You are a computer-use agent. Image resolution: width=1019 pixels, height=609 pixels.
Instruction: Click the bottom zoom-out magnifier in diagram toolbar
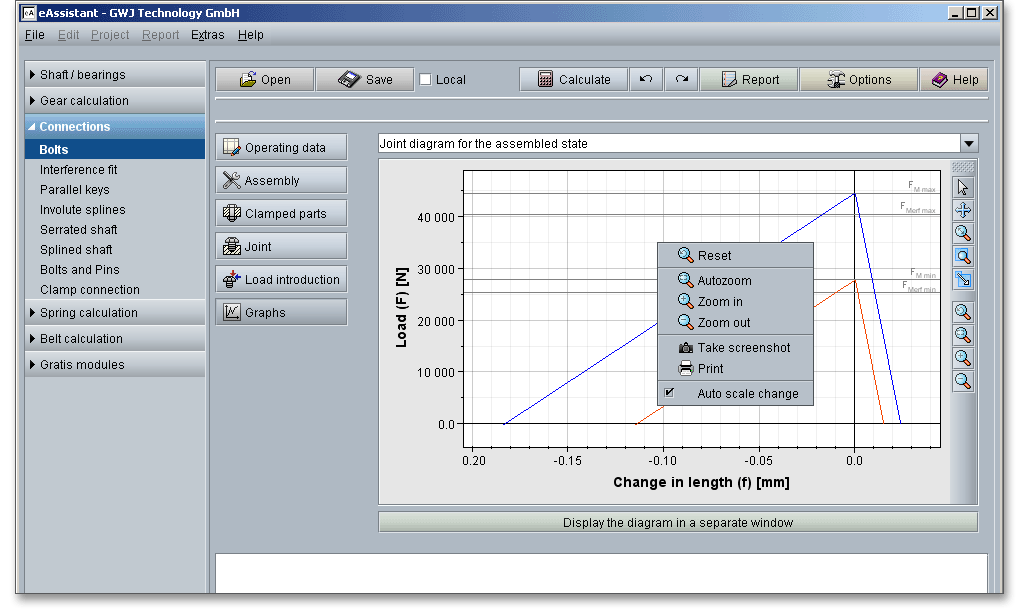pyautogui.click(x=963, y=381)
